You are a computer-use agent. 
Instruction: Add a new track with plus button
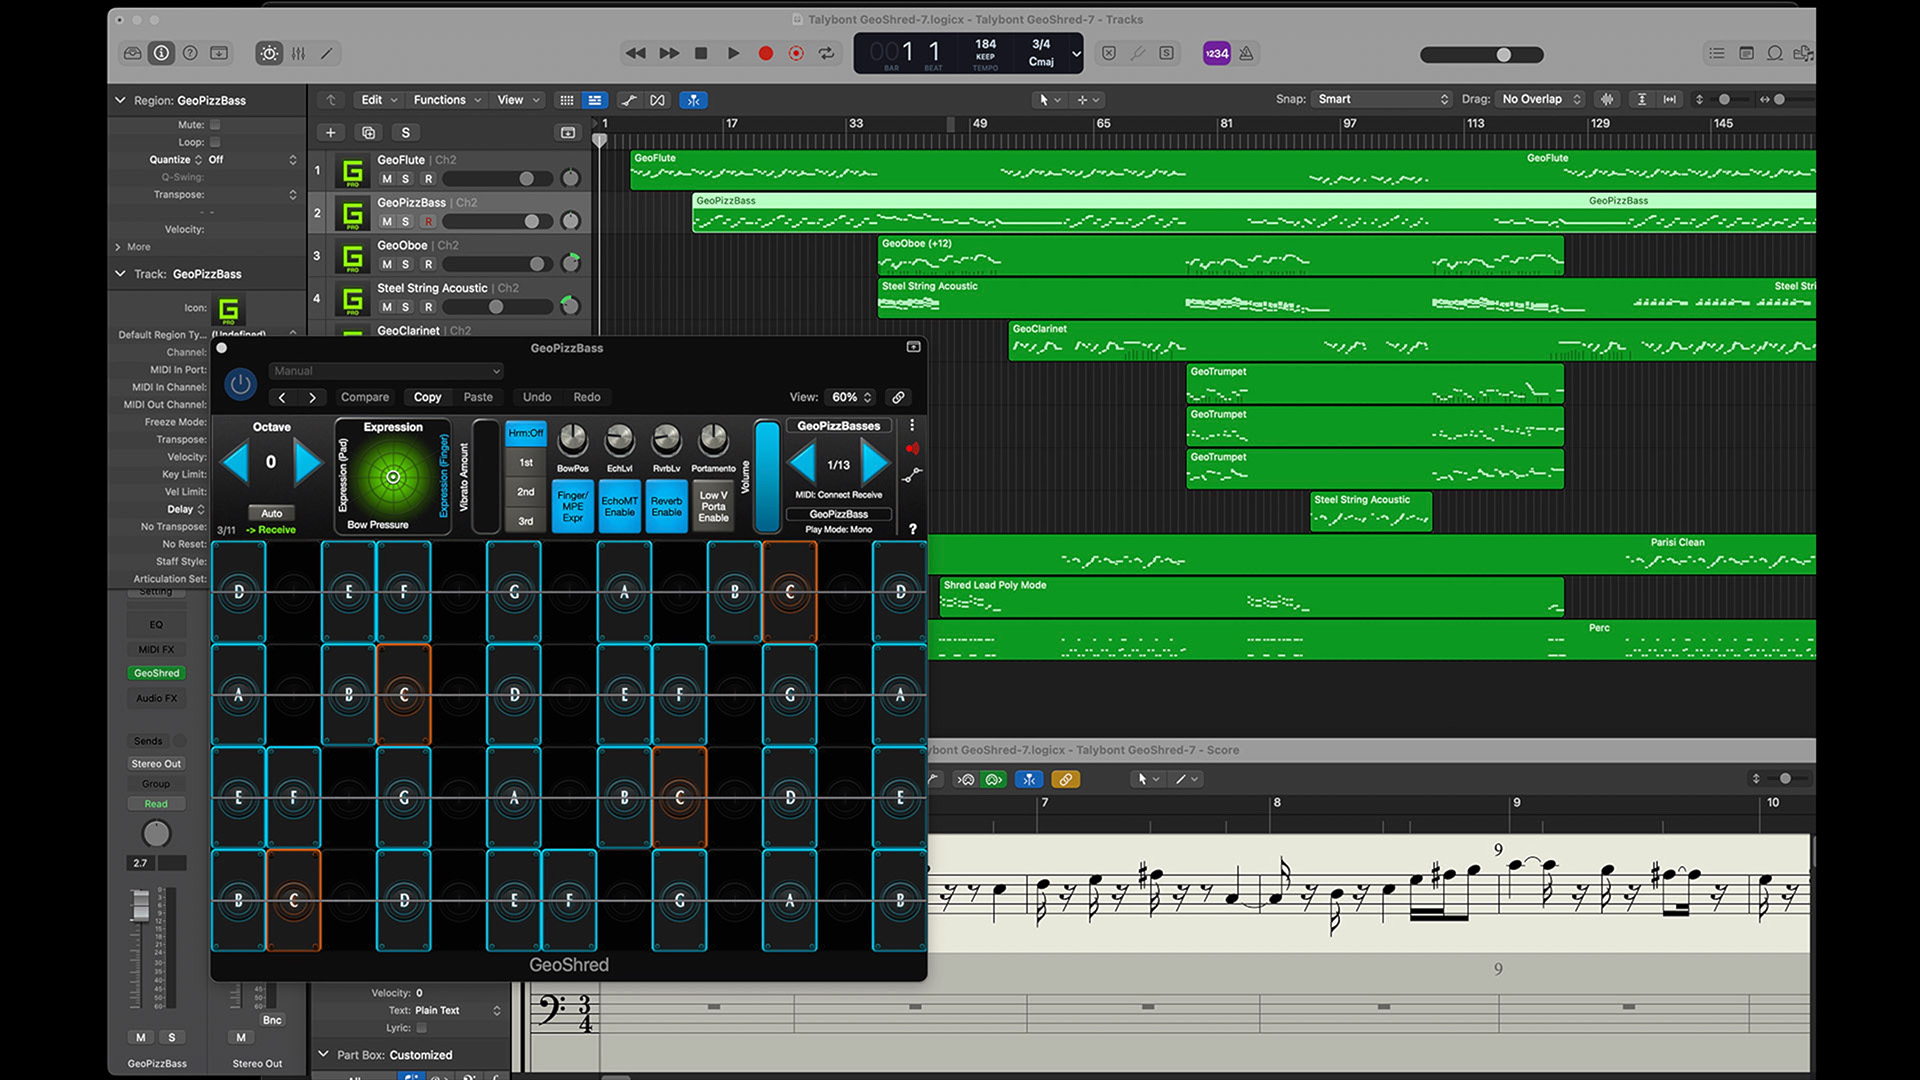(x=330, y=132)
